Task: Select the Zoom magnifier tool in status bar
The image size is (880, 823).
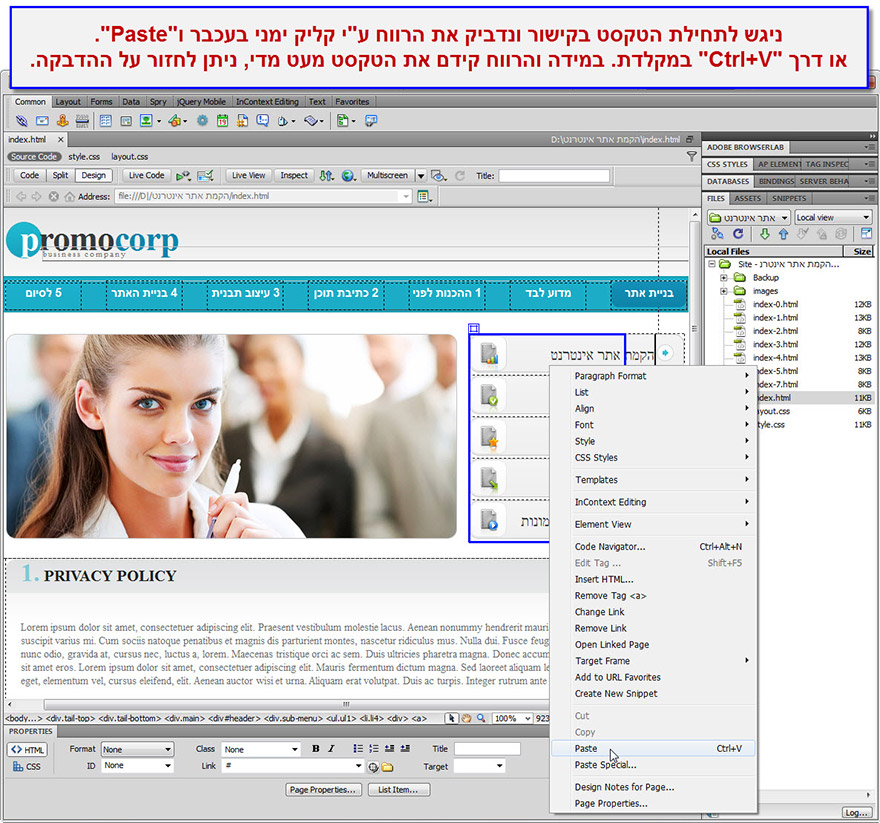Action: [x=481, y=718]
